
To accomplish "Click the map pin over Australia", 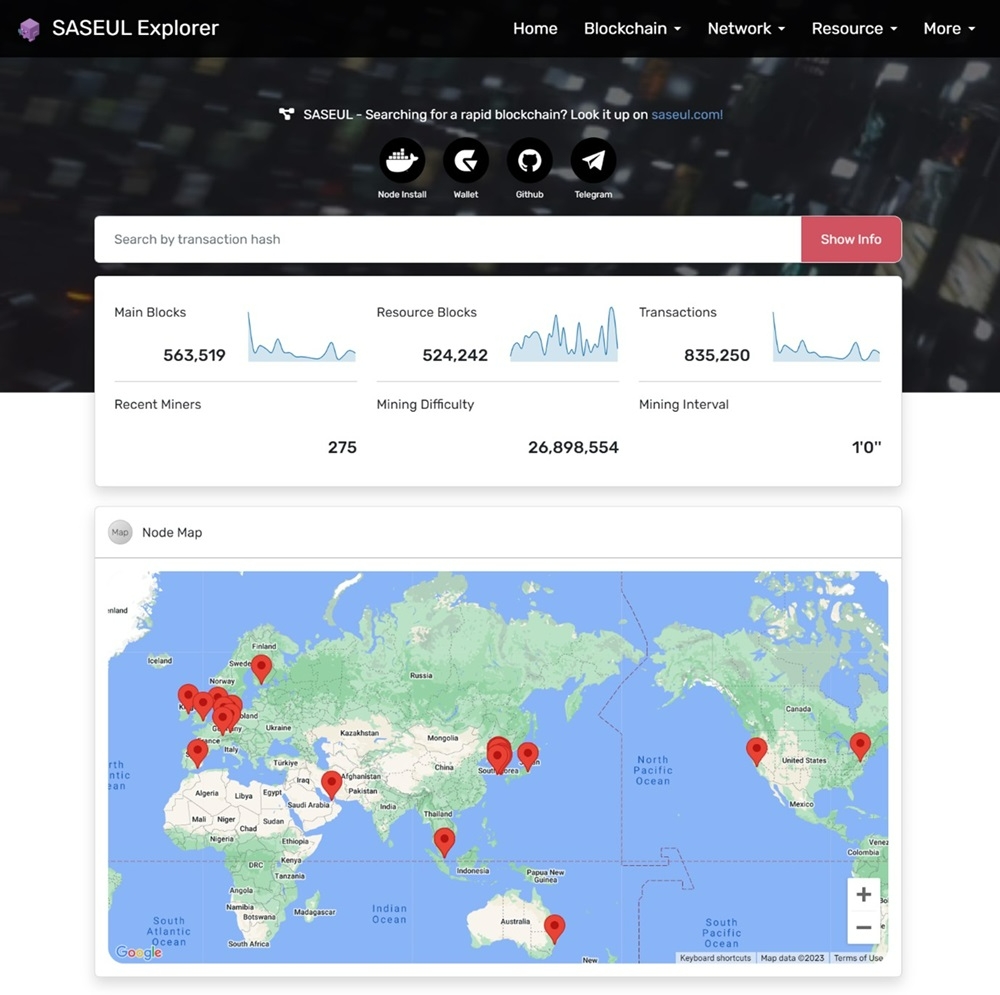I will pos(553,928).
